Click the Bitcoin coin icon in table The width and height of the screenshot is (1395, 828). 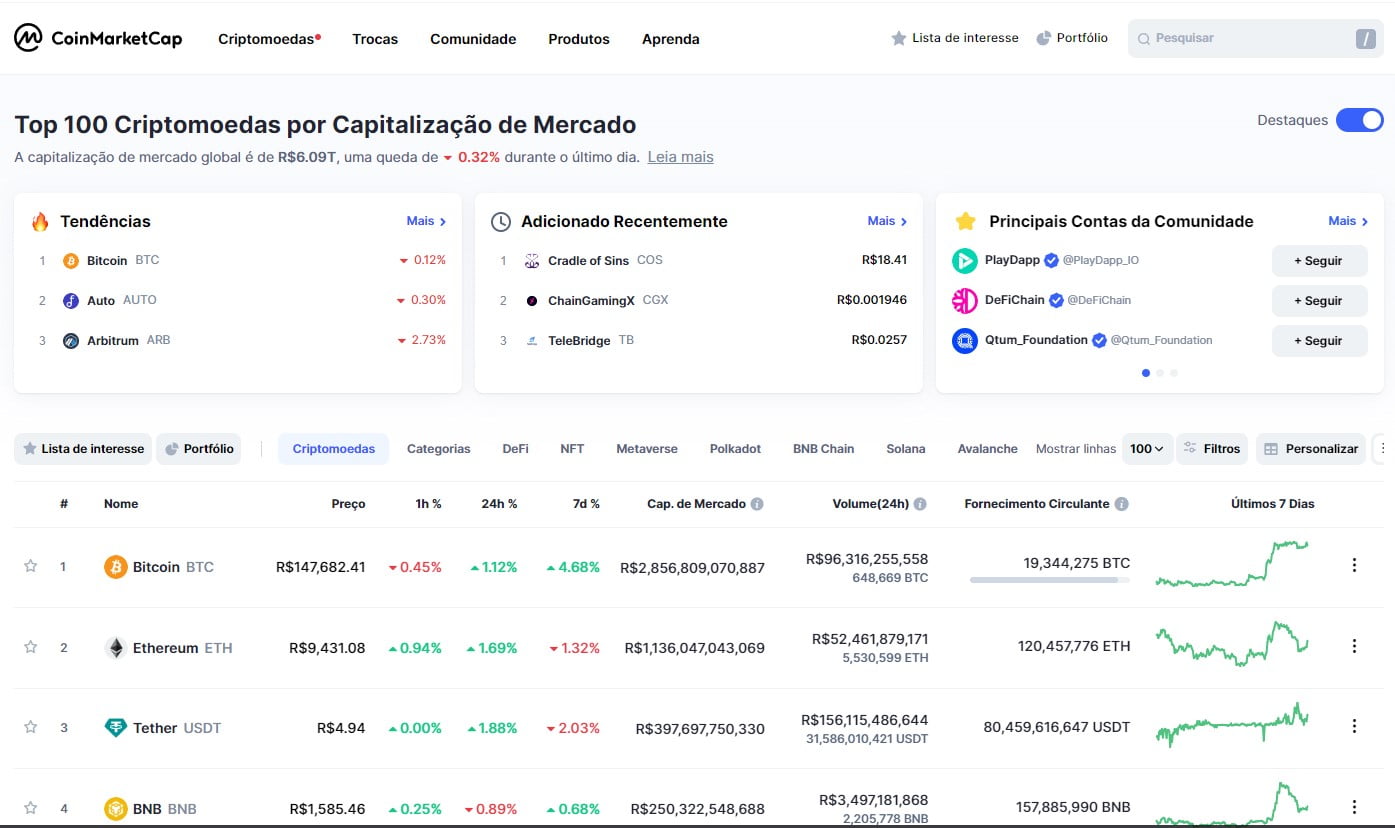point(116,567)
